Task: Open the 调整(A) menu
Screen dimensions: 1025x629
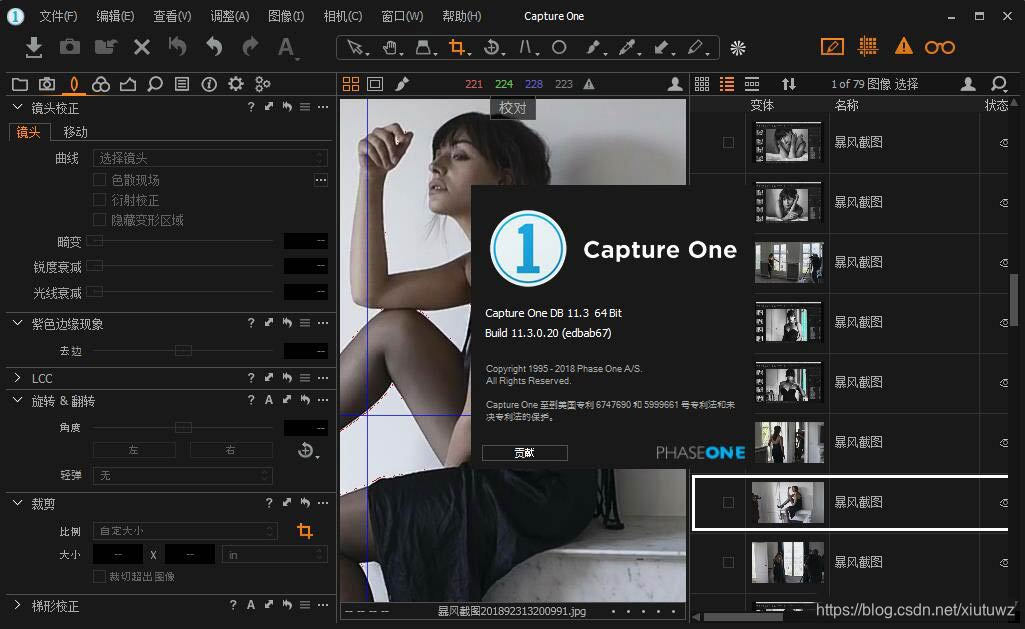Action: [x=229, y=16]
